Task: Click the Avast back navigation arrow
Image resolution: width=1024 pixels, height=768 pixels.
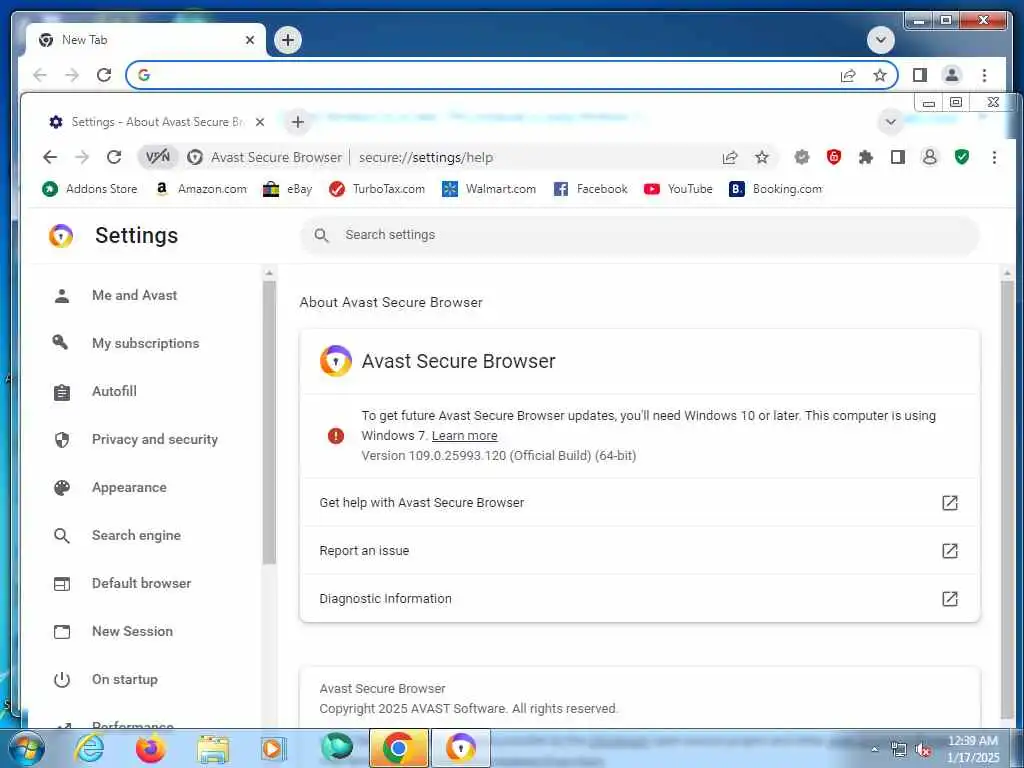Action: pyautogui.click(x=50, y=157)
